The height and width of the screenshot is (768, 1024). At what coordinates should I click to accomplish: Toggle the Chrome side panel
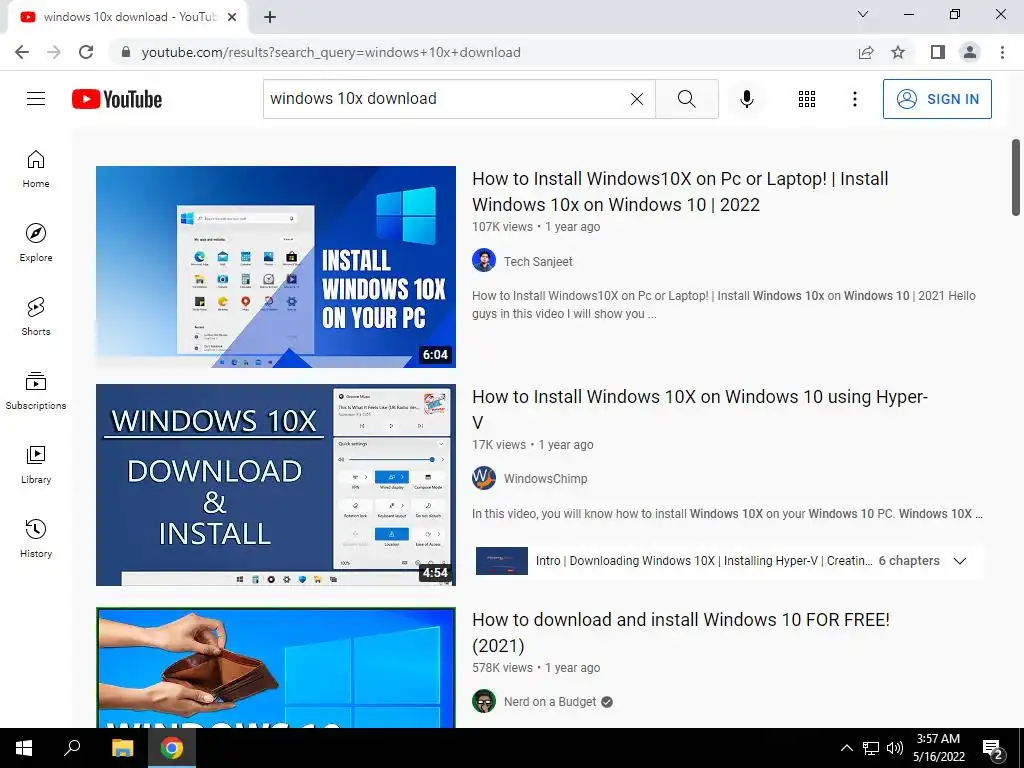[x=938, y=52]
